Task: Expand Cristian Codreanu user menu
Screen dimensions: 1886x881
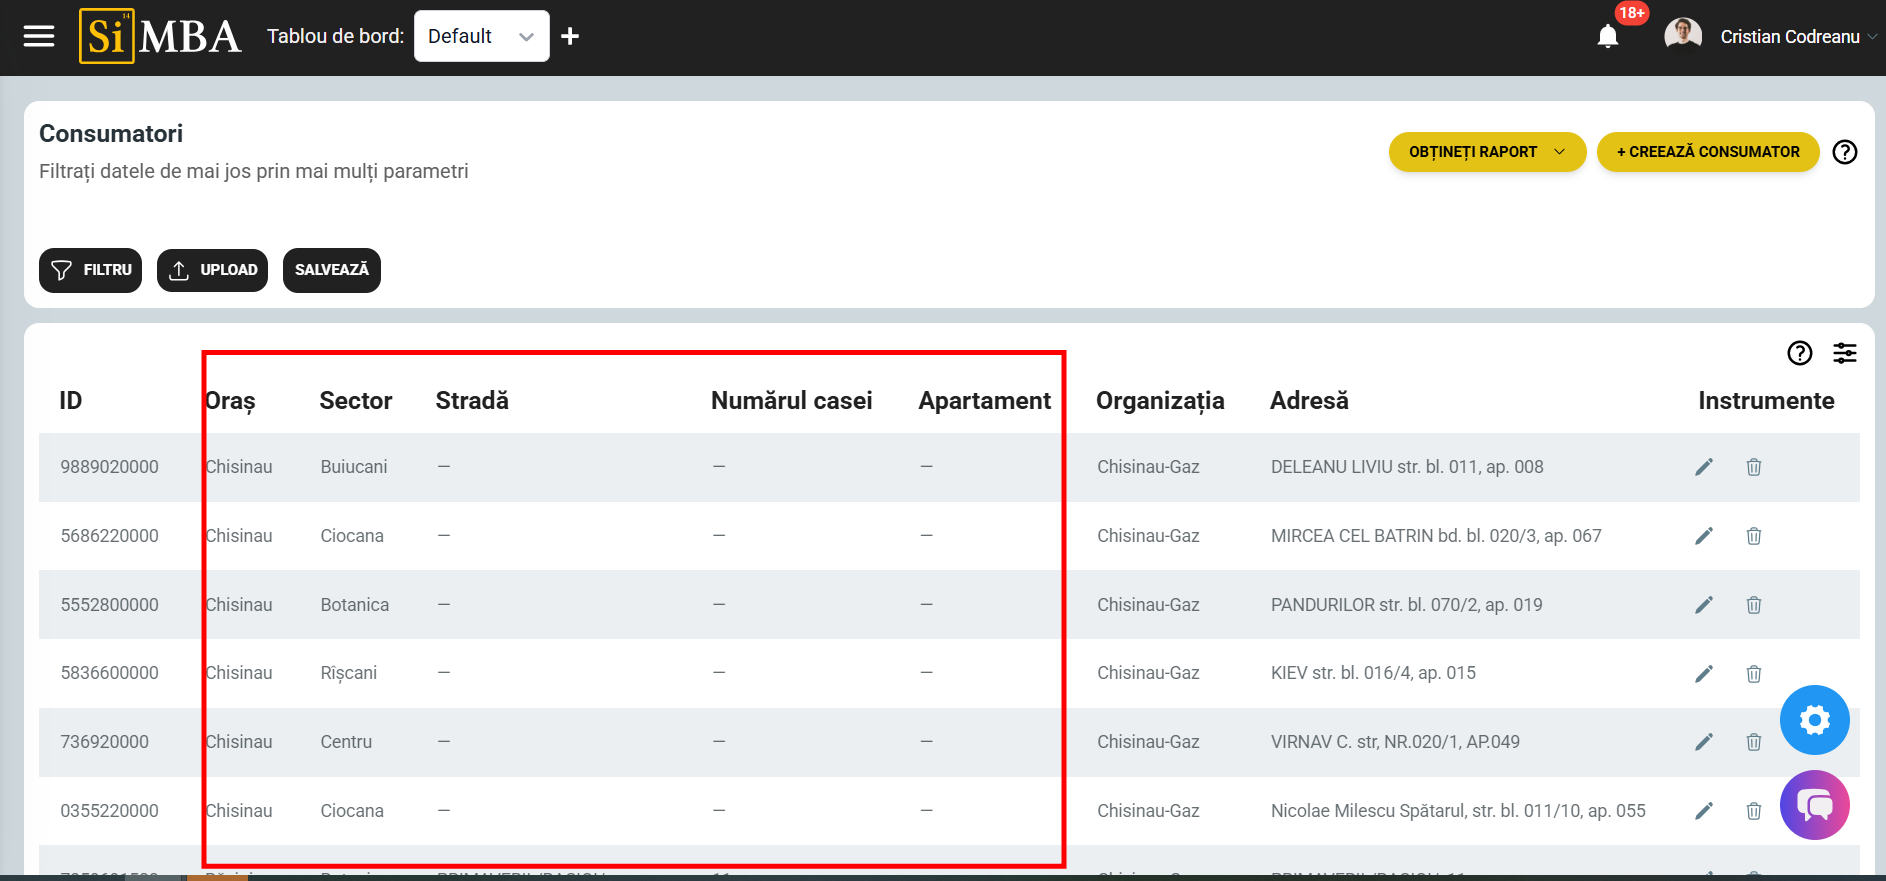Action: pos(1788,37)
